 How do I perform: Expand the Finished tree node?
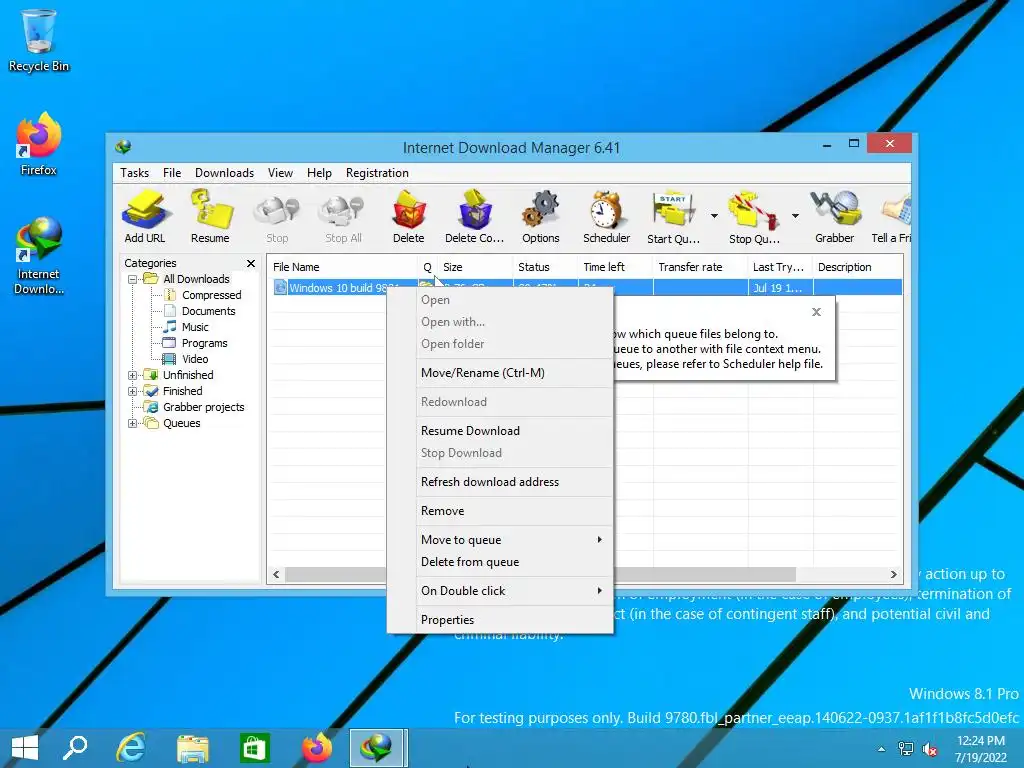click(x=132, y=392)
